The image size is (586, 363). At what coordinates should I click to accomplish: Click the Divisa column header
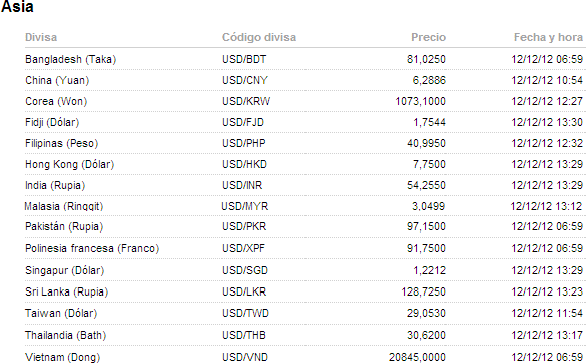[x=41, y=37]
